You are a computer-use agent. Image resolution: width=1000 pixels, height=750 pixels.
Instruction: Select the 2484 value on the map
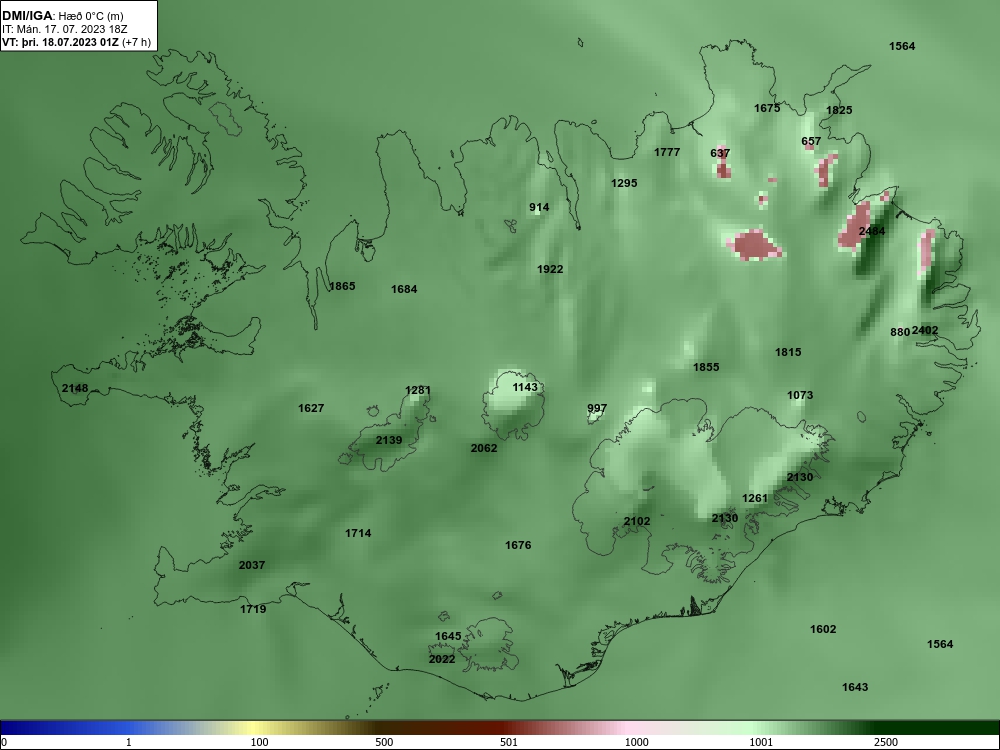(872, 232)
